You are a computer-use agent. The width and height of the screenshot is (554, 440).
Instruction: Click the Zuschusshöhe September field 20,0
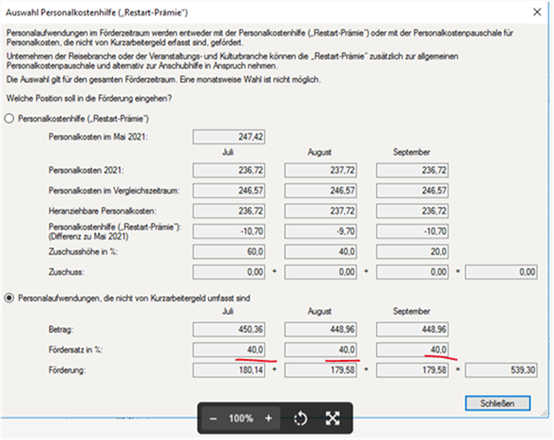click(x=412, y=252)
